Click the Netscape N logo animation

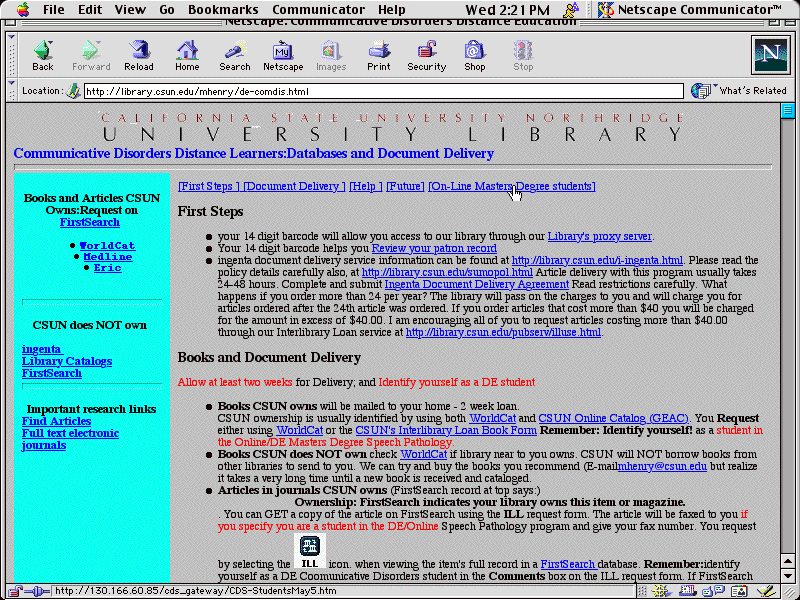click(x=770, y=55)
